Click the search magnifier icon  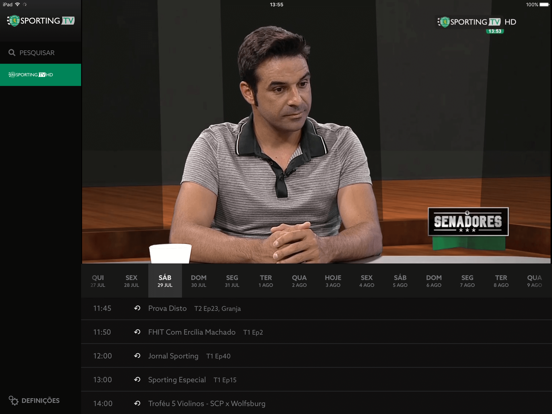[x=12, y=53]
